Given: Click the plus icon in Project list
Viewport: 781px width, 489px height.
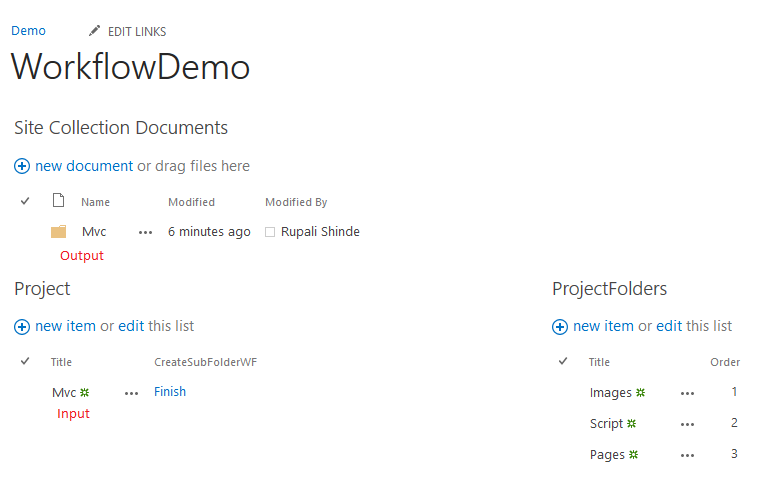Looking at the screenshot, I should point(22,326).
